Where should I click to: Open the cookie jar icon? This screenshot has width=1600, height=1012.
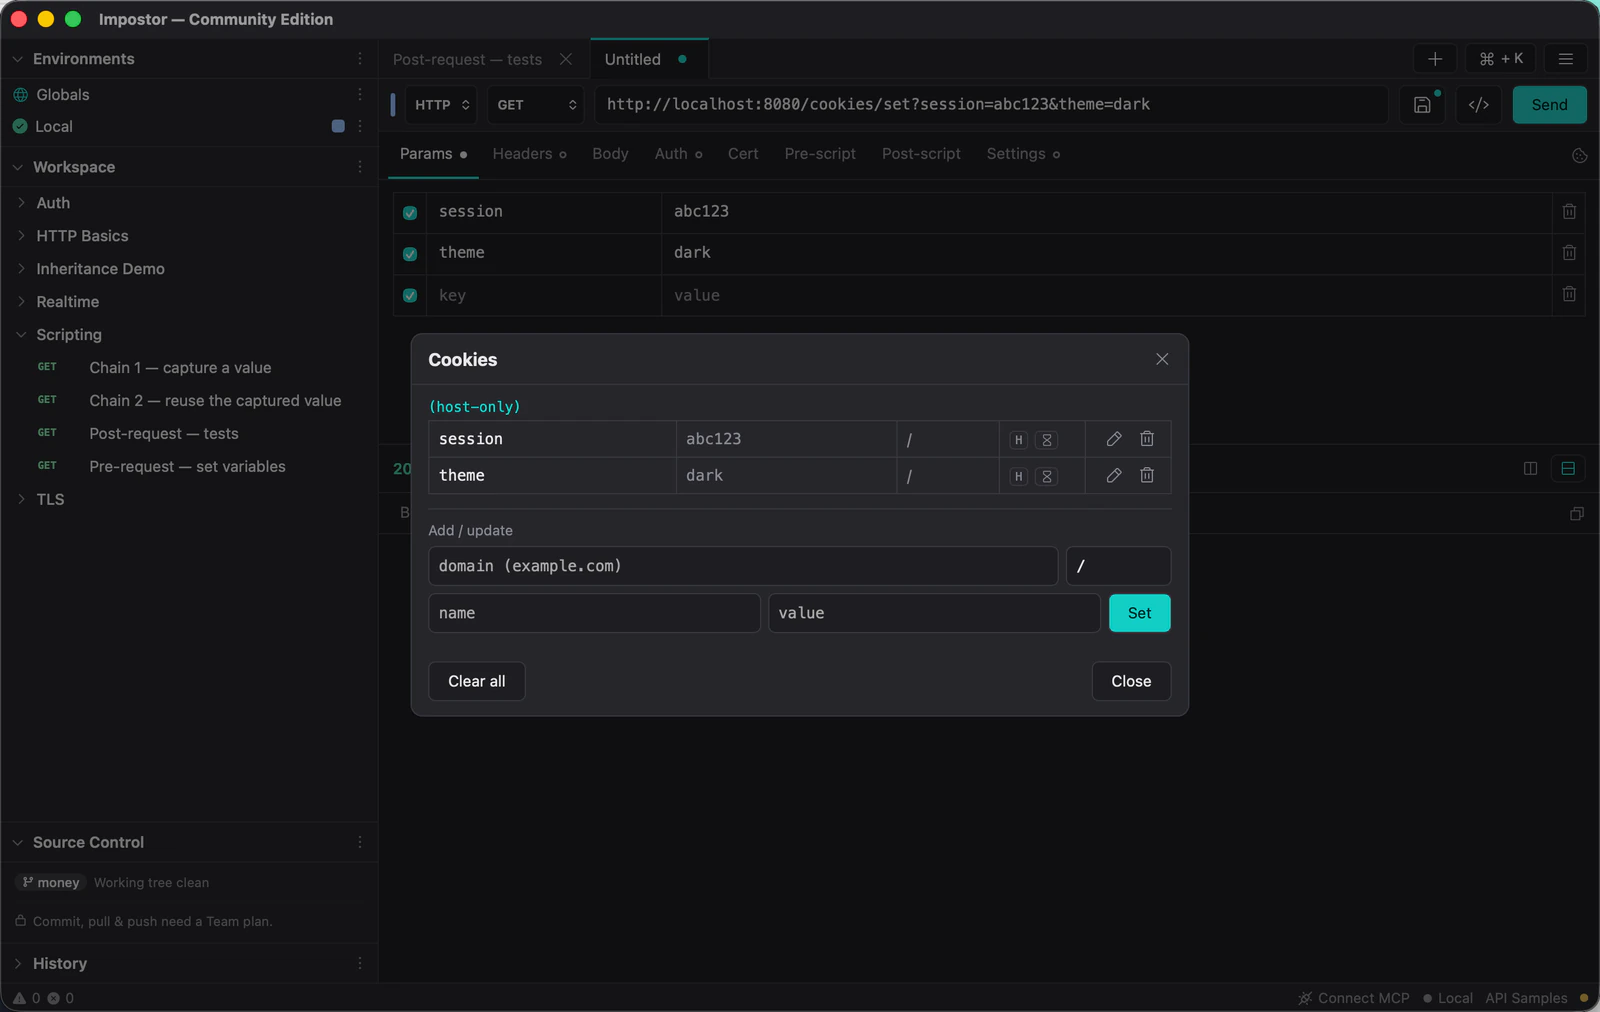click(1580, 155)
